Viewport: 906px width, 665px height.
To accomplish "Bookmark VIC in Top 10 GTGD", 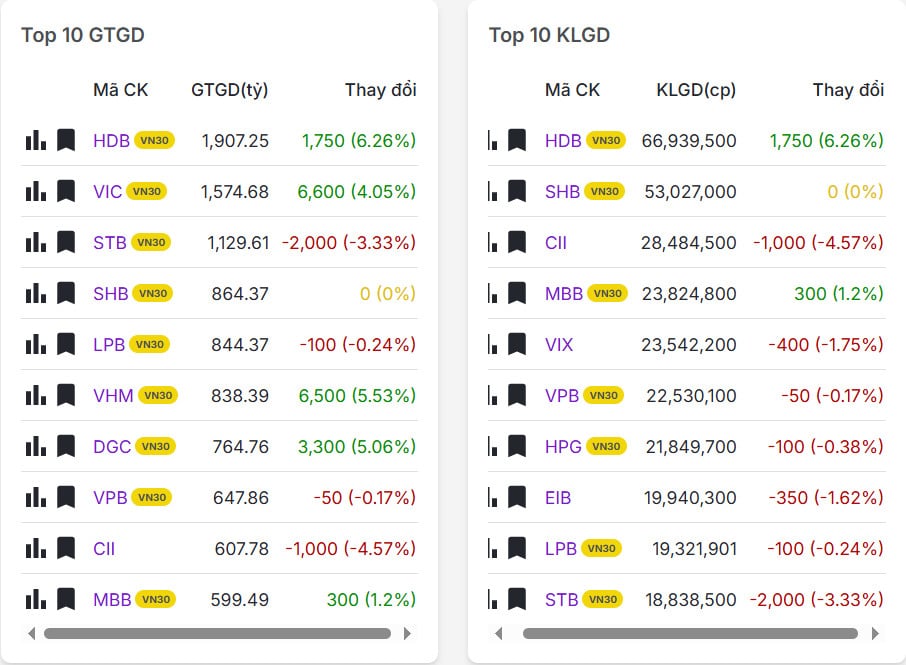I will pos(66,191).
